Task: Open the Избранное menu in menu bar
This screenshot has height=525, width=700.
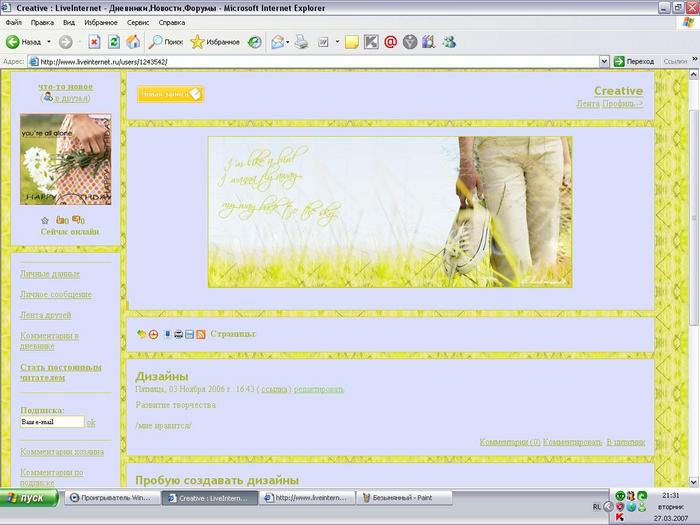Action: [x=101, y=22]
